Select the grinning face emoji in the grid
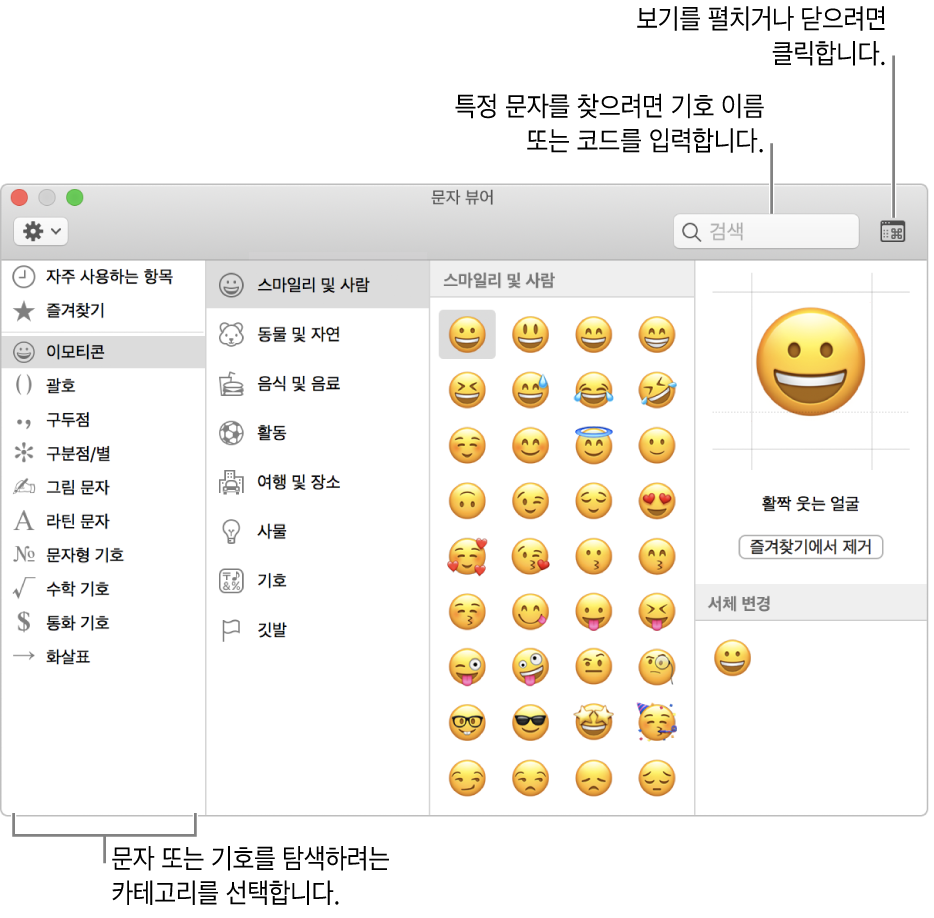 click(x=467, y=334)
